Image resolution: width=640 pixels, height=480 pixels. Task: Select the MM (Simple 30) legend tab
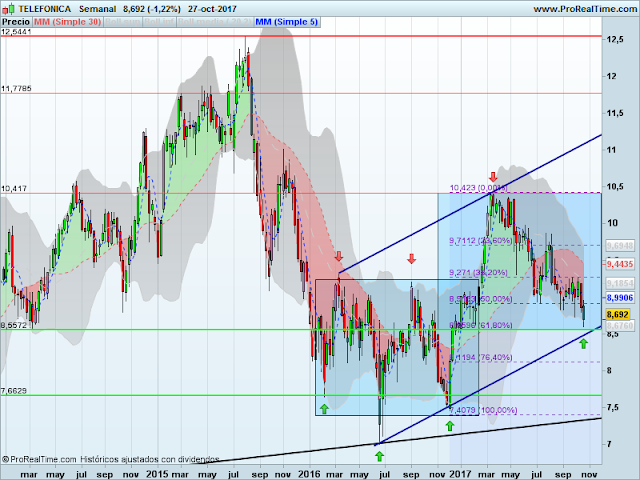67,22
